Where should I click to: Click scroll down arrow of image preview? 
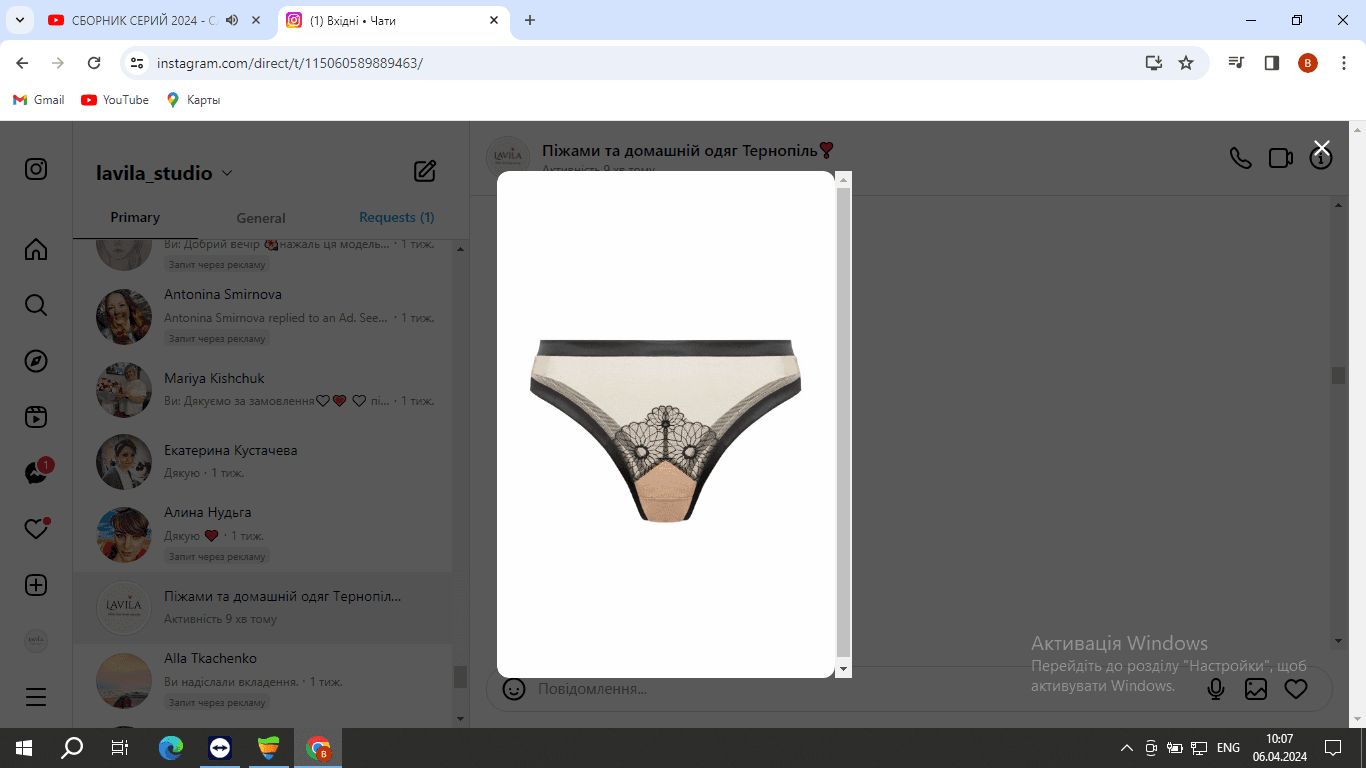(843, 668)
